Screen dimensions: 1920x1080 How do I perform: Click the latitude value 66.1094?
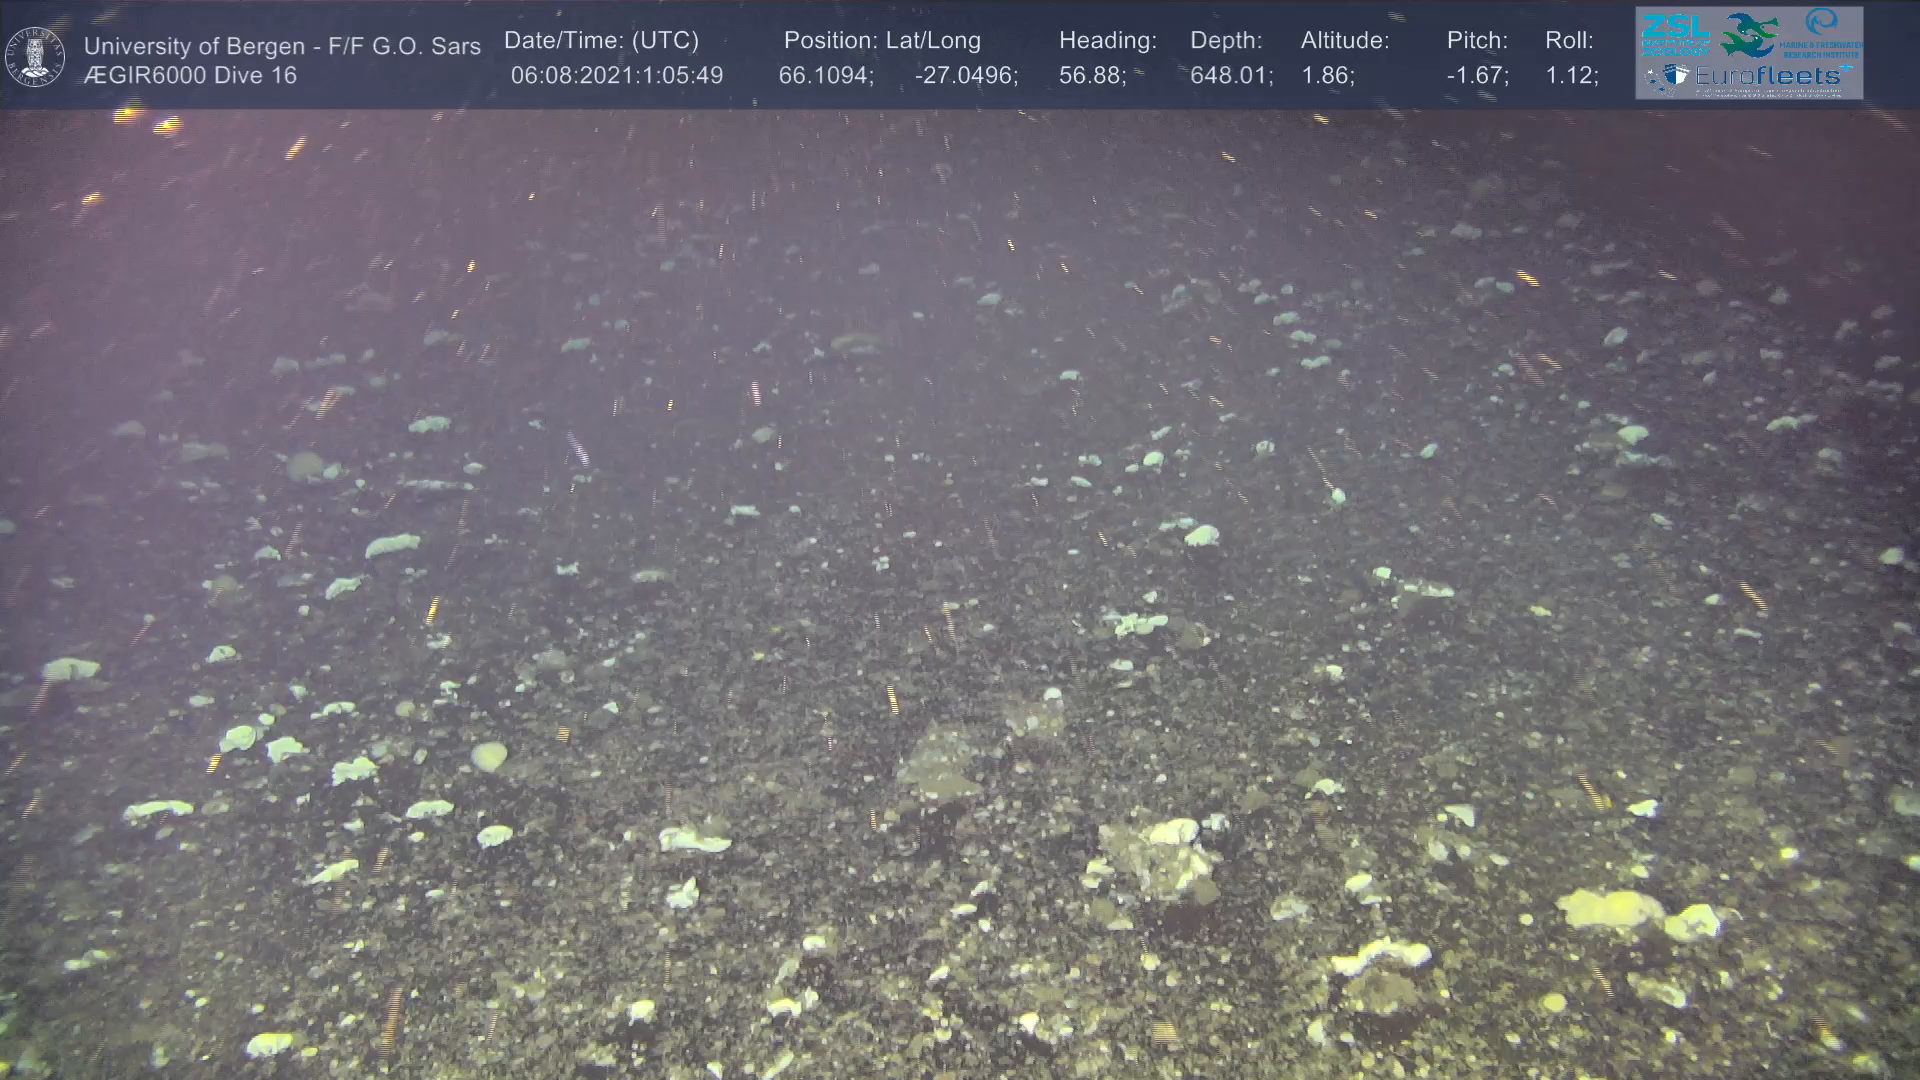pyautogui.click(x=824, y=75)
